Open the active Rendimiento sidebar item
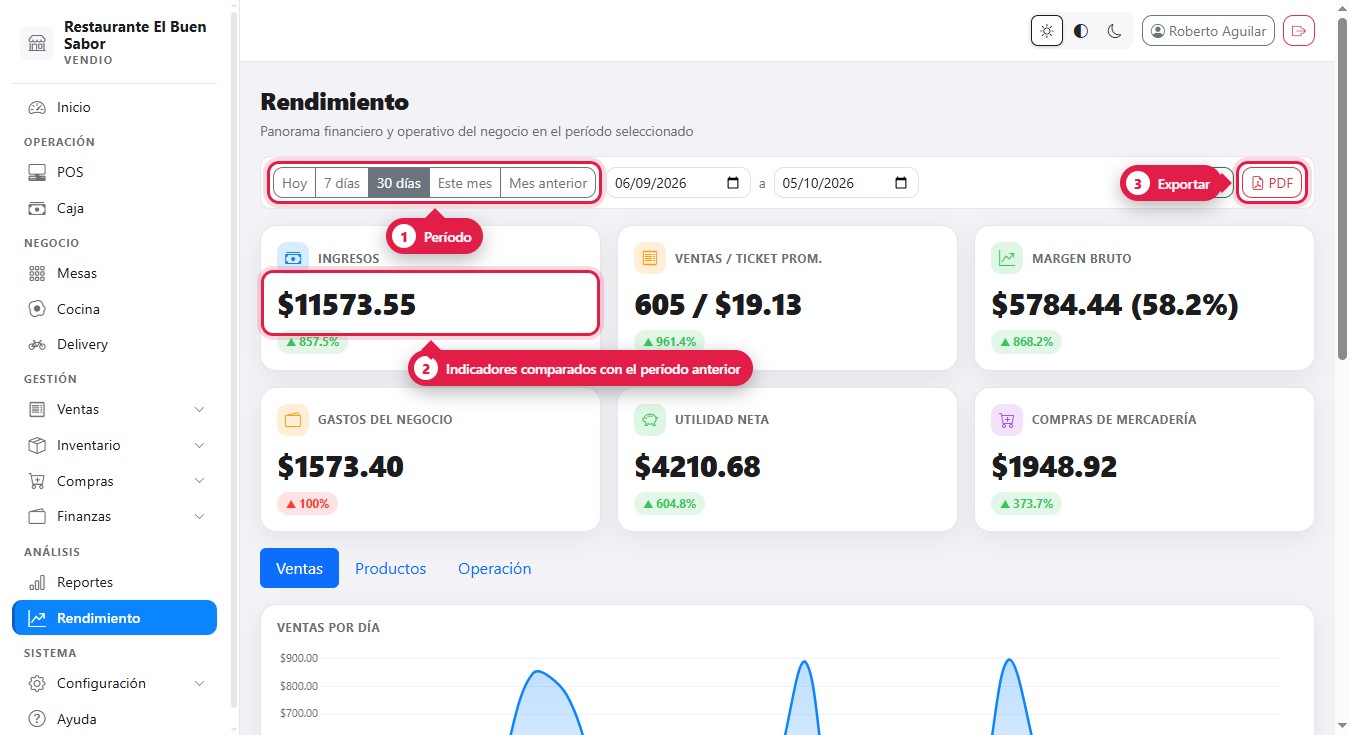This screenshot has width=1350, height=735. coord(114,618)
